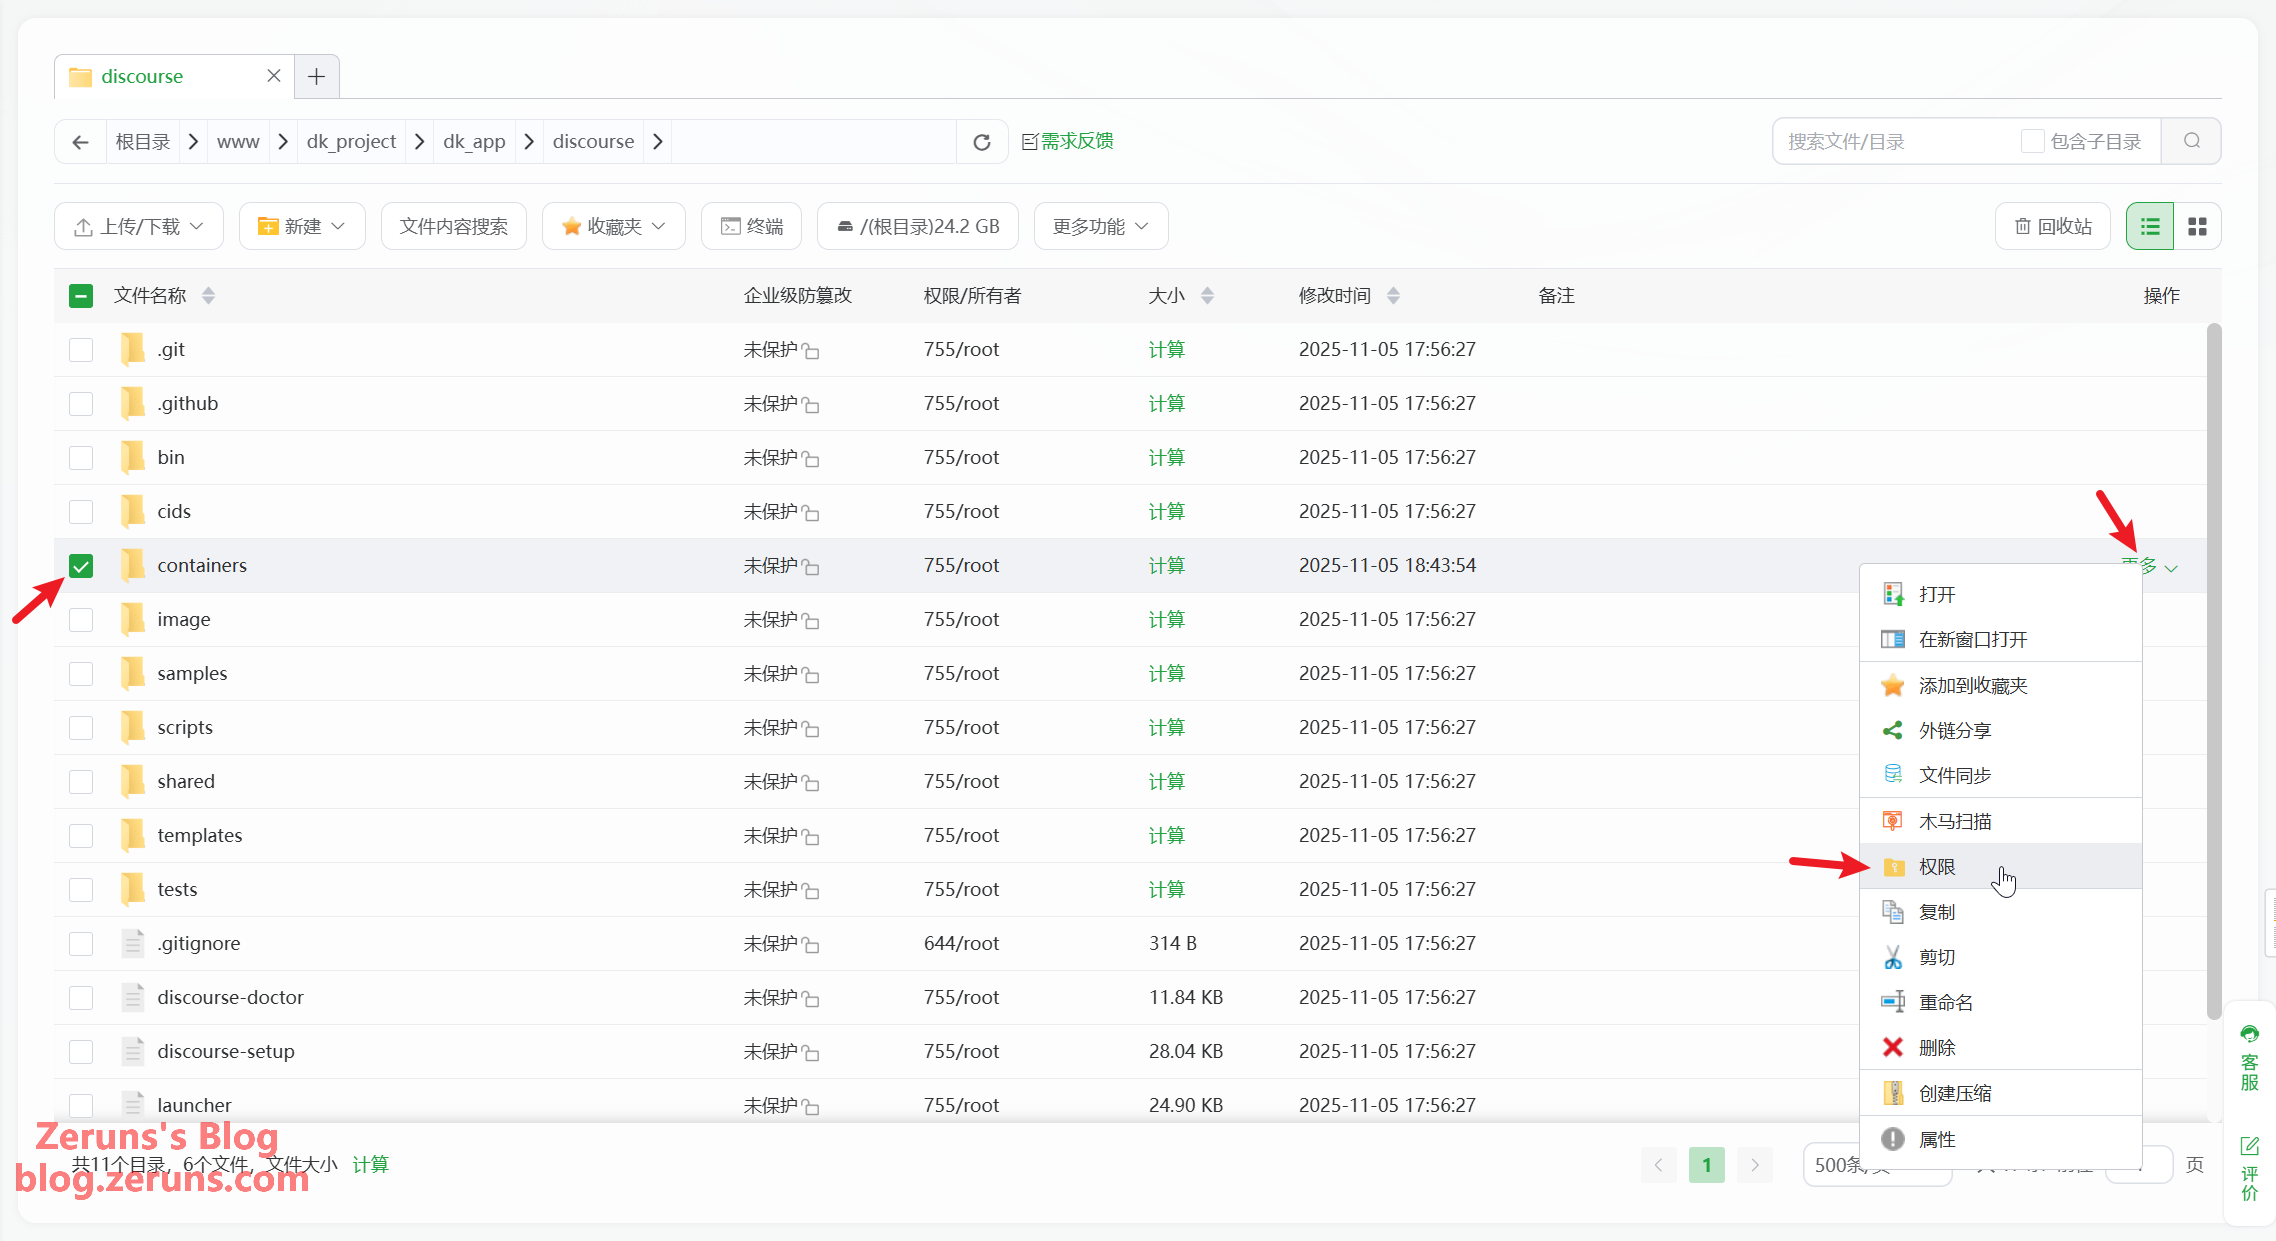Click the vertical scrollbar of file list

pos(2214,670)
